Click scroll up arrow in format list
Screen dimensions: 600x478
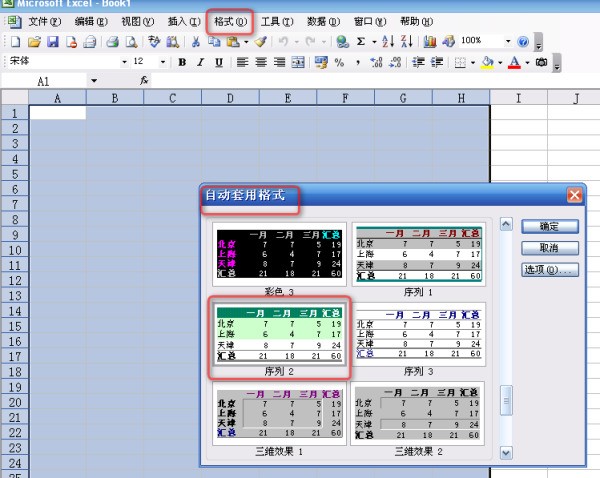click(506, 224)
